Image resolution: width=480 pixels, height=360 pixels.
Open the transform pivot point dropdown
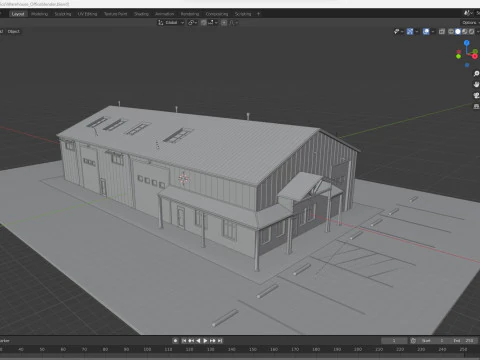(x=192, y=23)
